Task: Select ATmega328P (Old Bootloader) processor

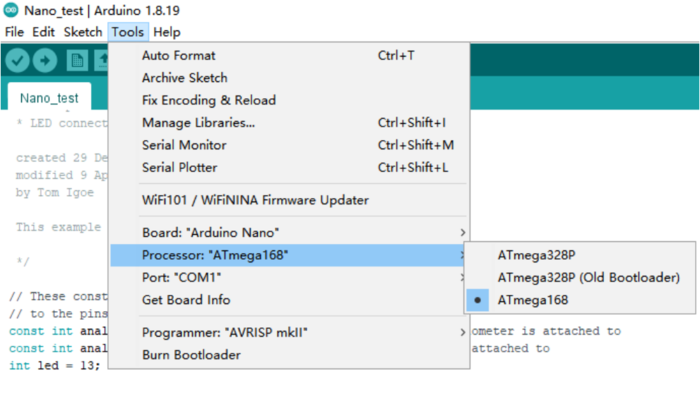Action: coord(580,277)
